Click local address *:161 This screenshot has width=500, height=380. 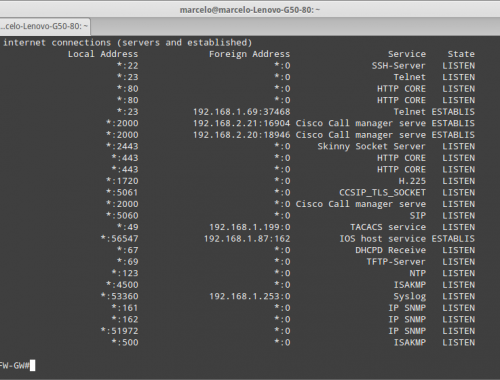click(125, 308)
